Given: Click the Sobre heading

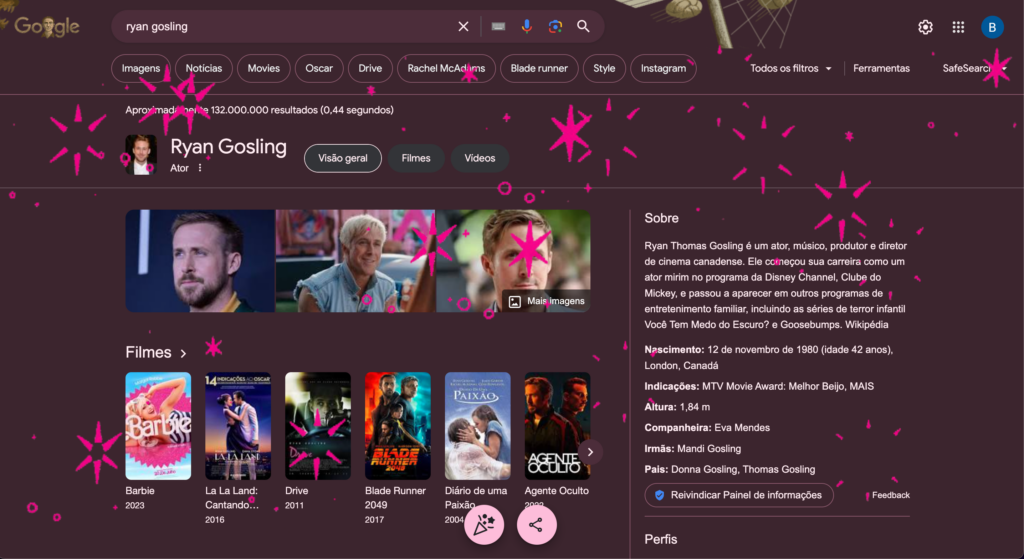Looking at the screenshot, I should [x=662, y=218].
